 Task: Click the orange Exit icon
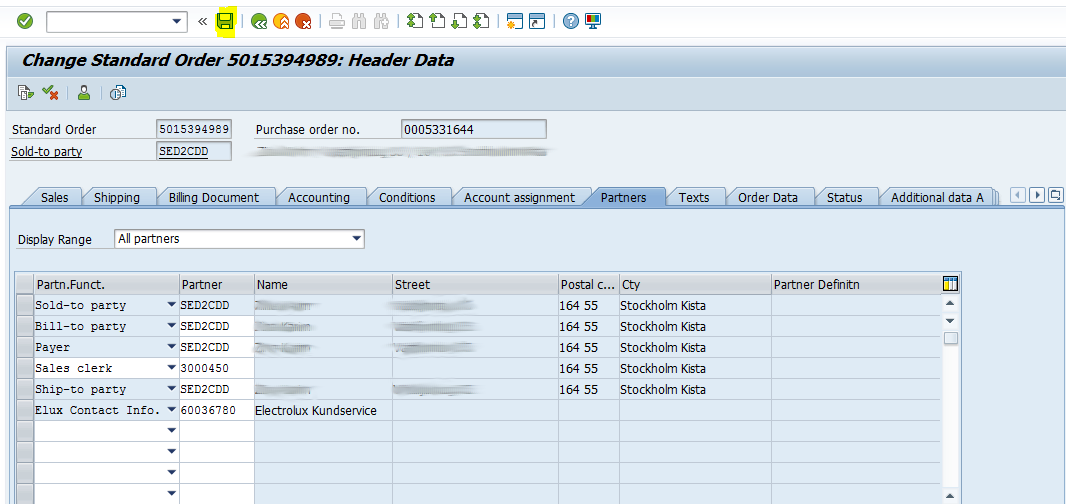[x=281, y=21]
